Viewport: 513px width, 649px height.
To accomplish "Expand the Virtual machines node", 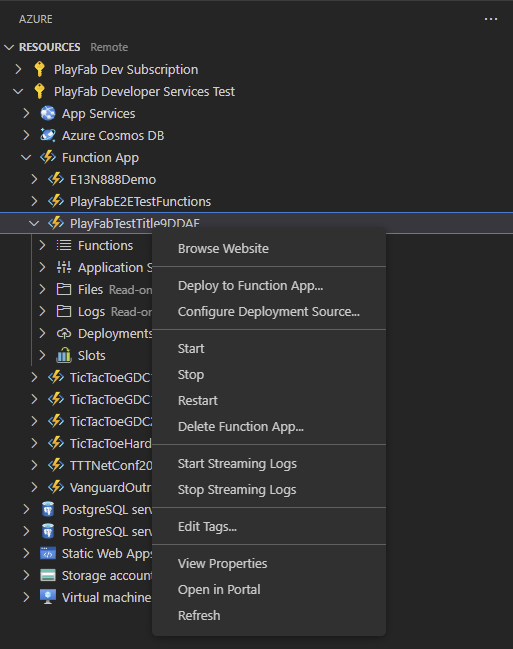I will [x=26, y=597].
